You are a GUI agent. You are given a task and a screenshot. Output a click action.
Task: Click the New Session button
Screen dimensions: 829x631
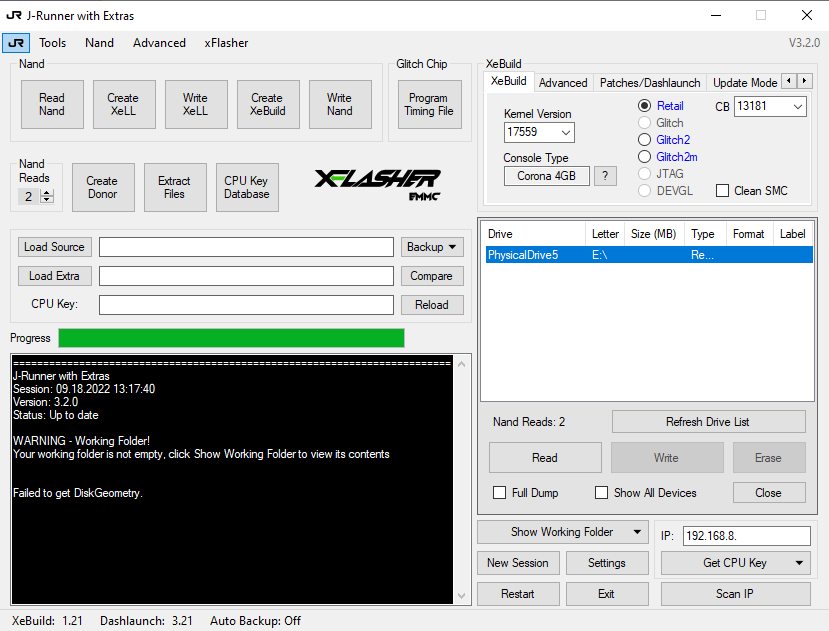pyautogui.click(x=518, y=563)
